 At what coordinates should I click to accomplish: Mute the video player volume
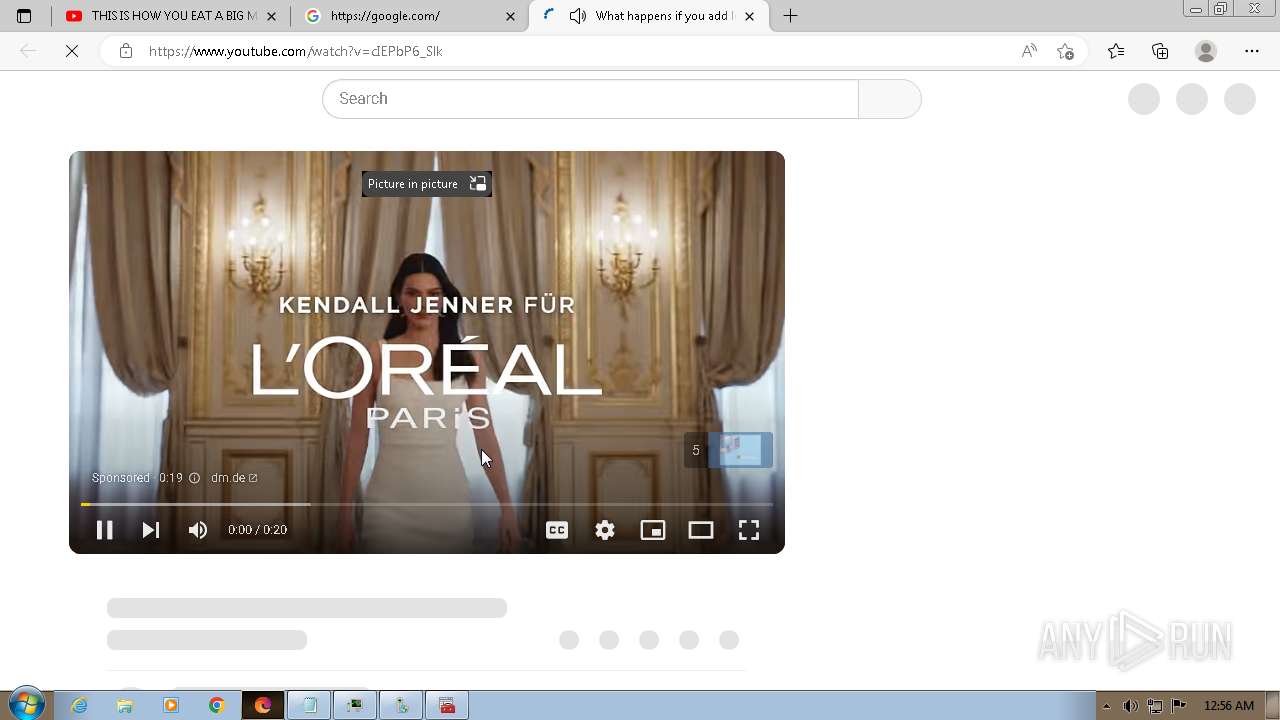(198, 530)
